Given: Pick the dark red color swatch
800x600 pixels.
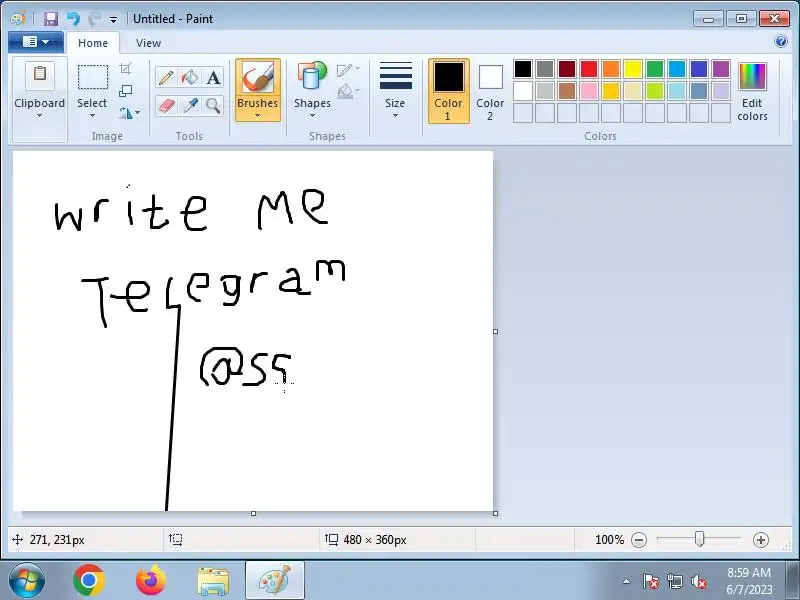Looking at the screenshot, I should click(567, 69).
